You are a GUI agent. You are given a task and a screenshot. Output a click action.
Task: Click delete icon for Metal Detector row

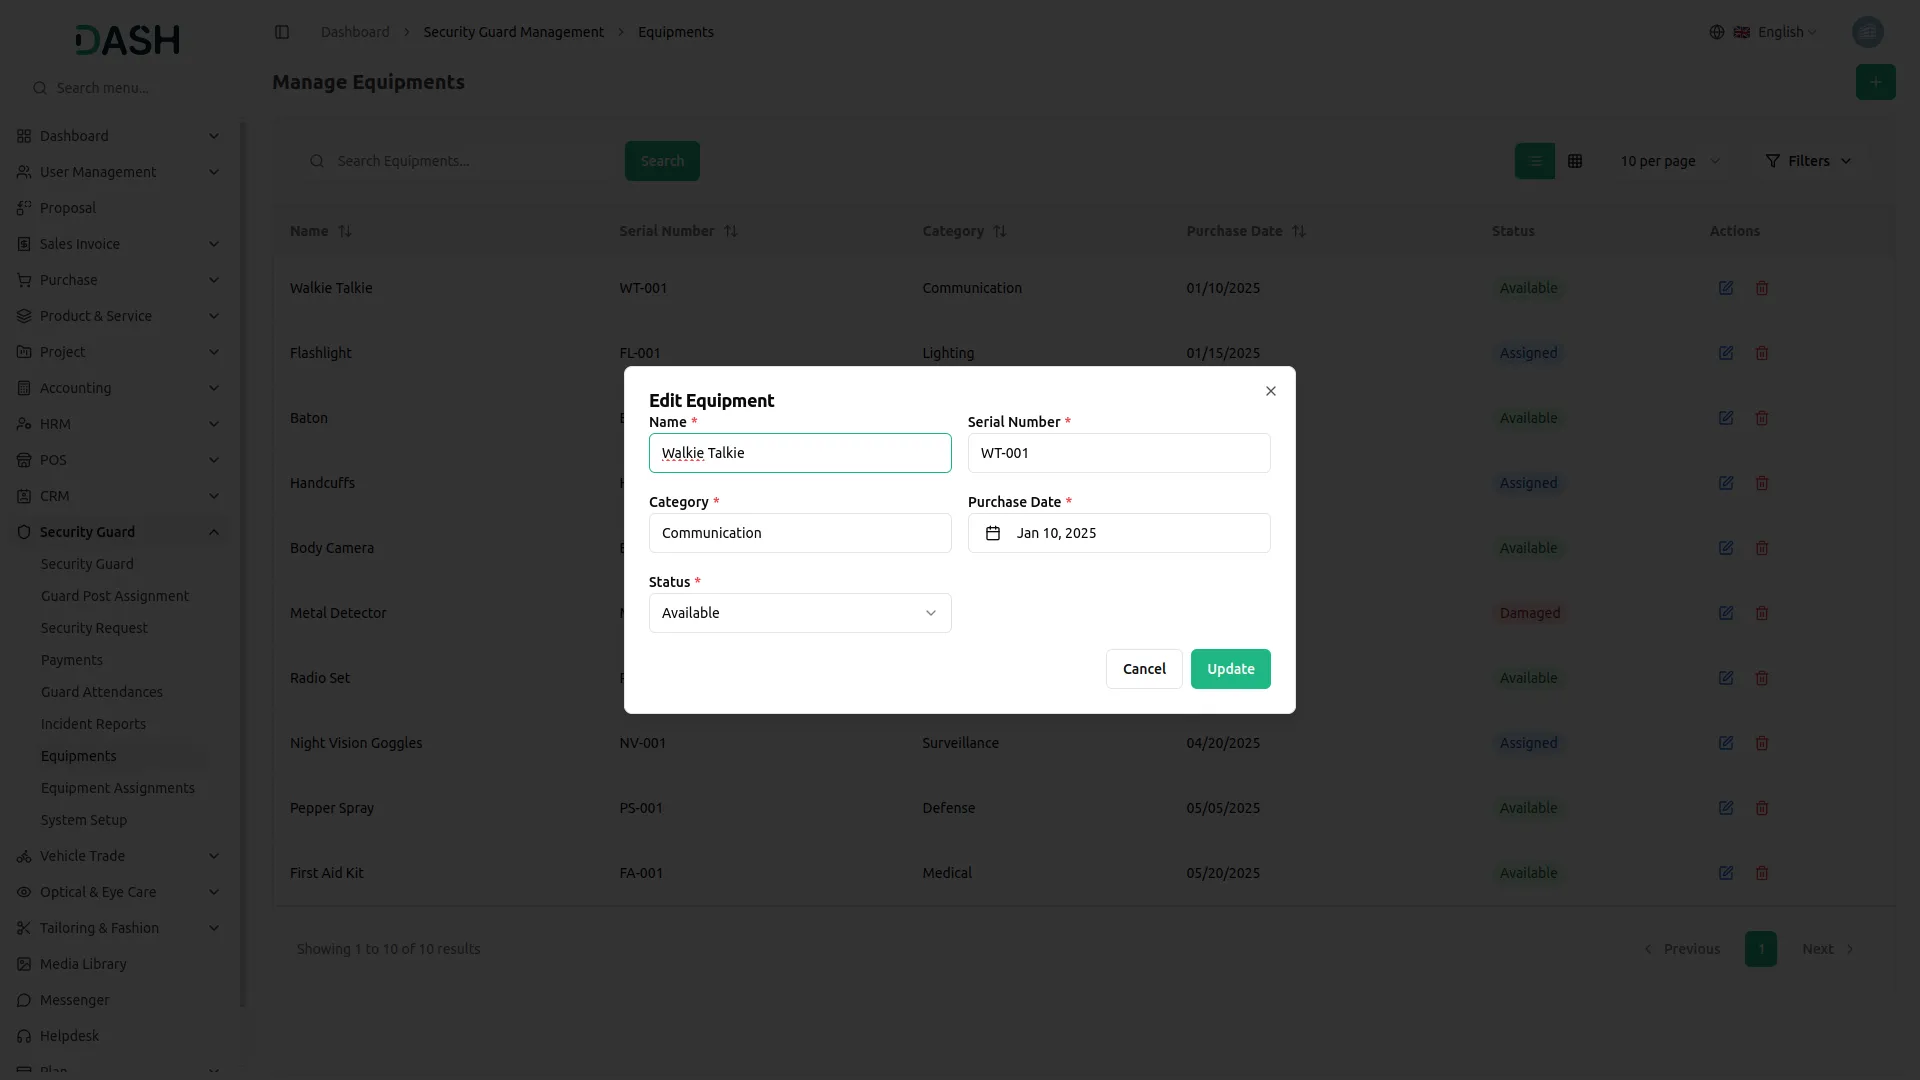[1761, 613]
